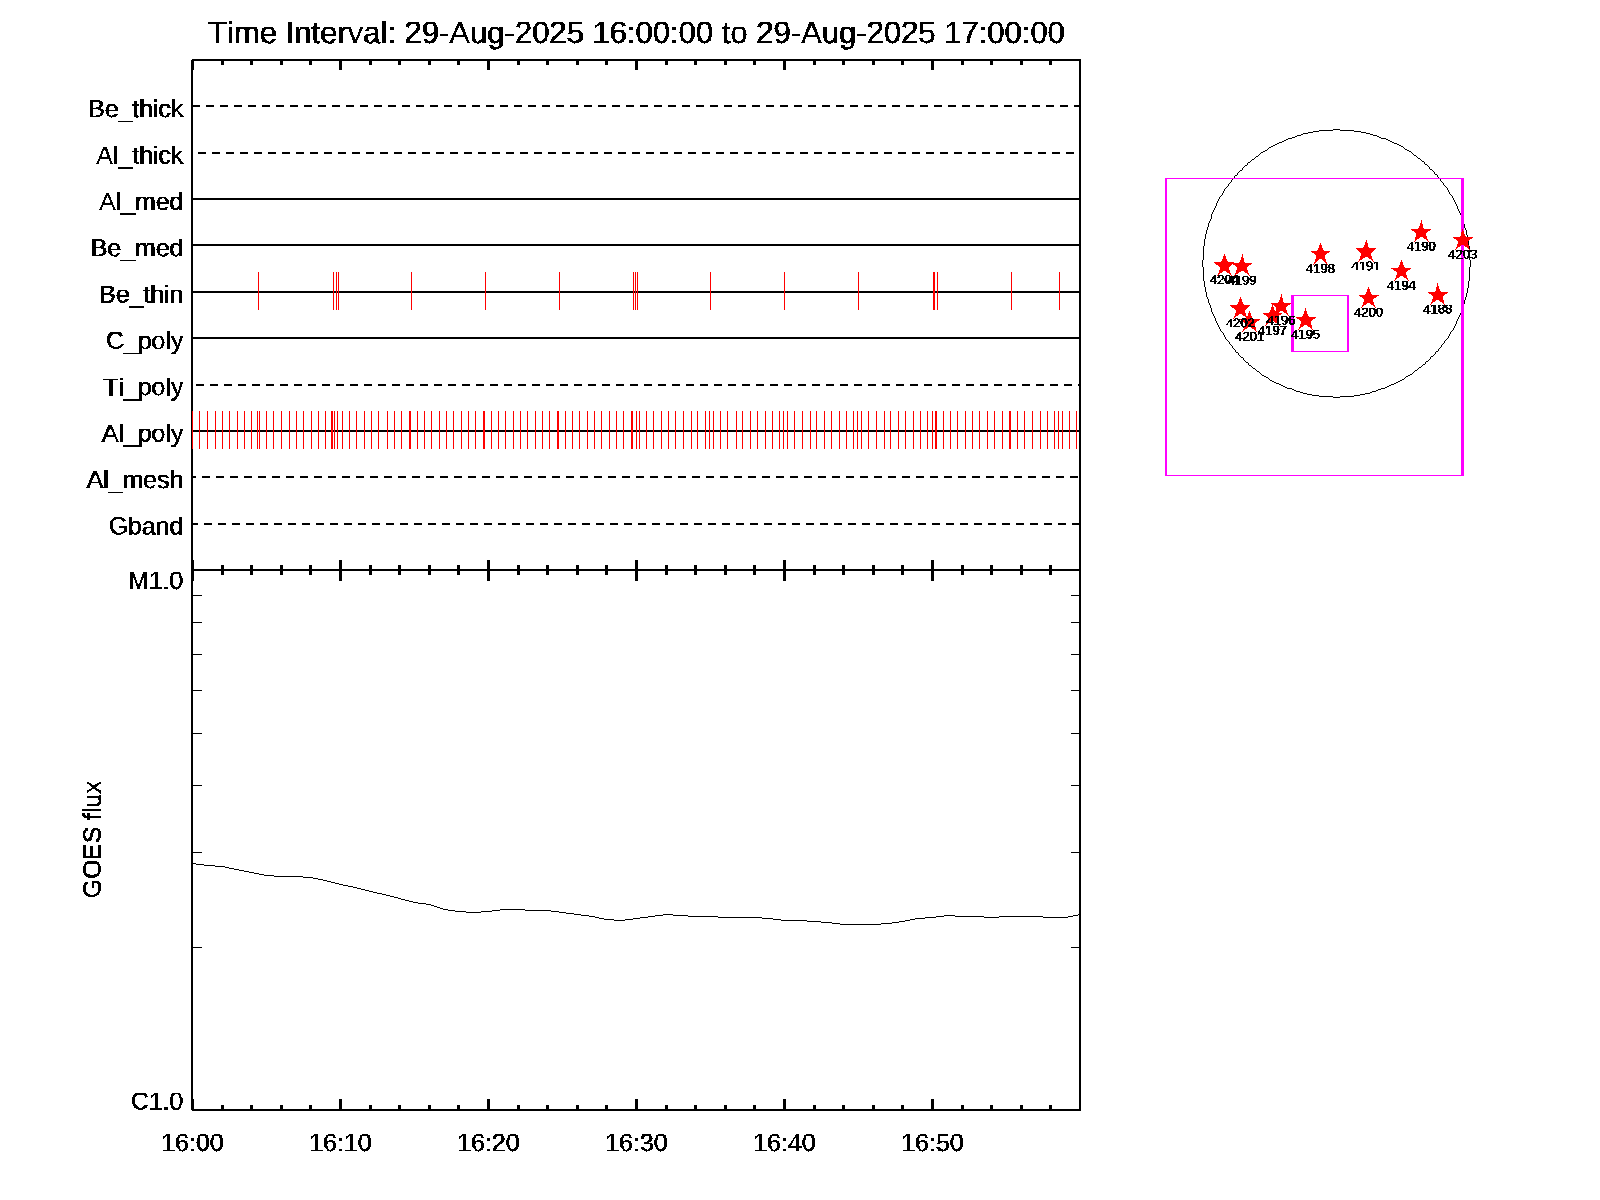Click the star marker labeled 4200
1600x1200 pixels.
point(1368,298)
